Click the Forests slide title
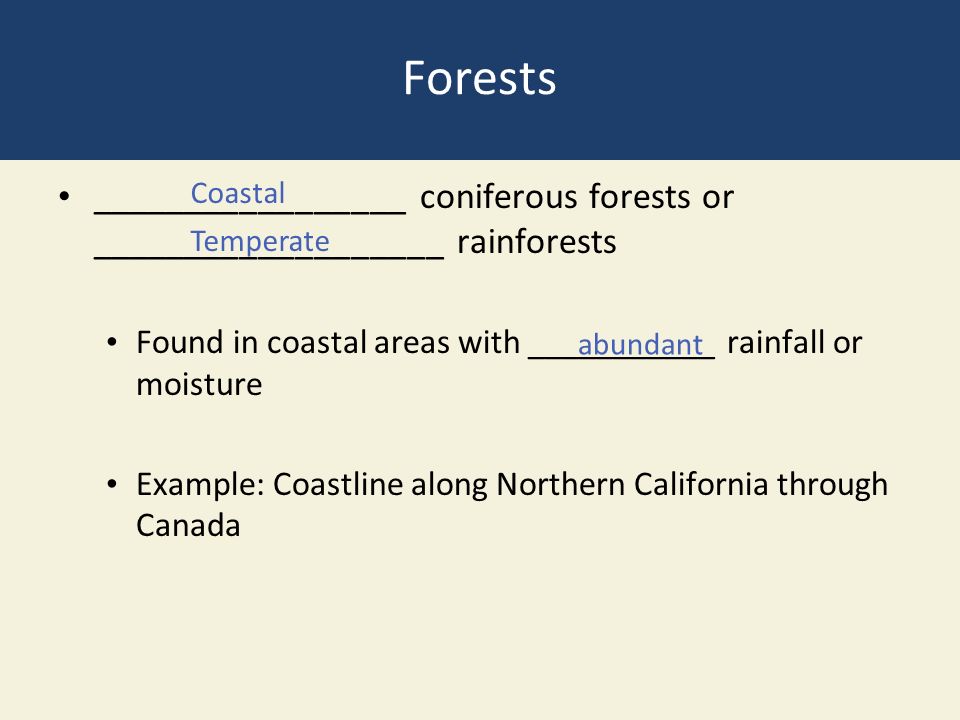The height and width of the screenshot is (720, 960). coord(479,78)
